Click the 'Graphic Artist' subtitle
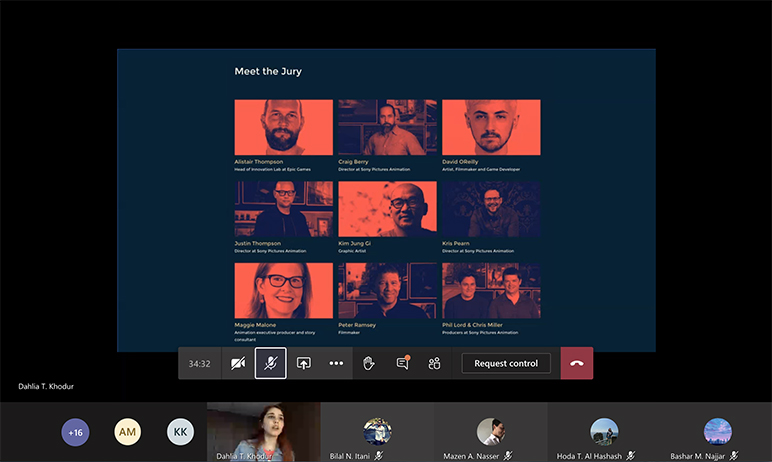This screenshot has width=772, height=462. (352, 251)
